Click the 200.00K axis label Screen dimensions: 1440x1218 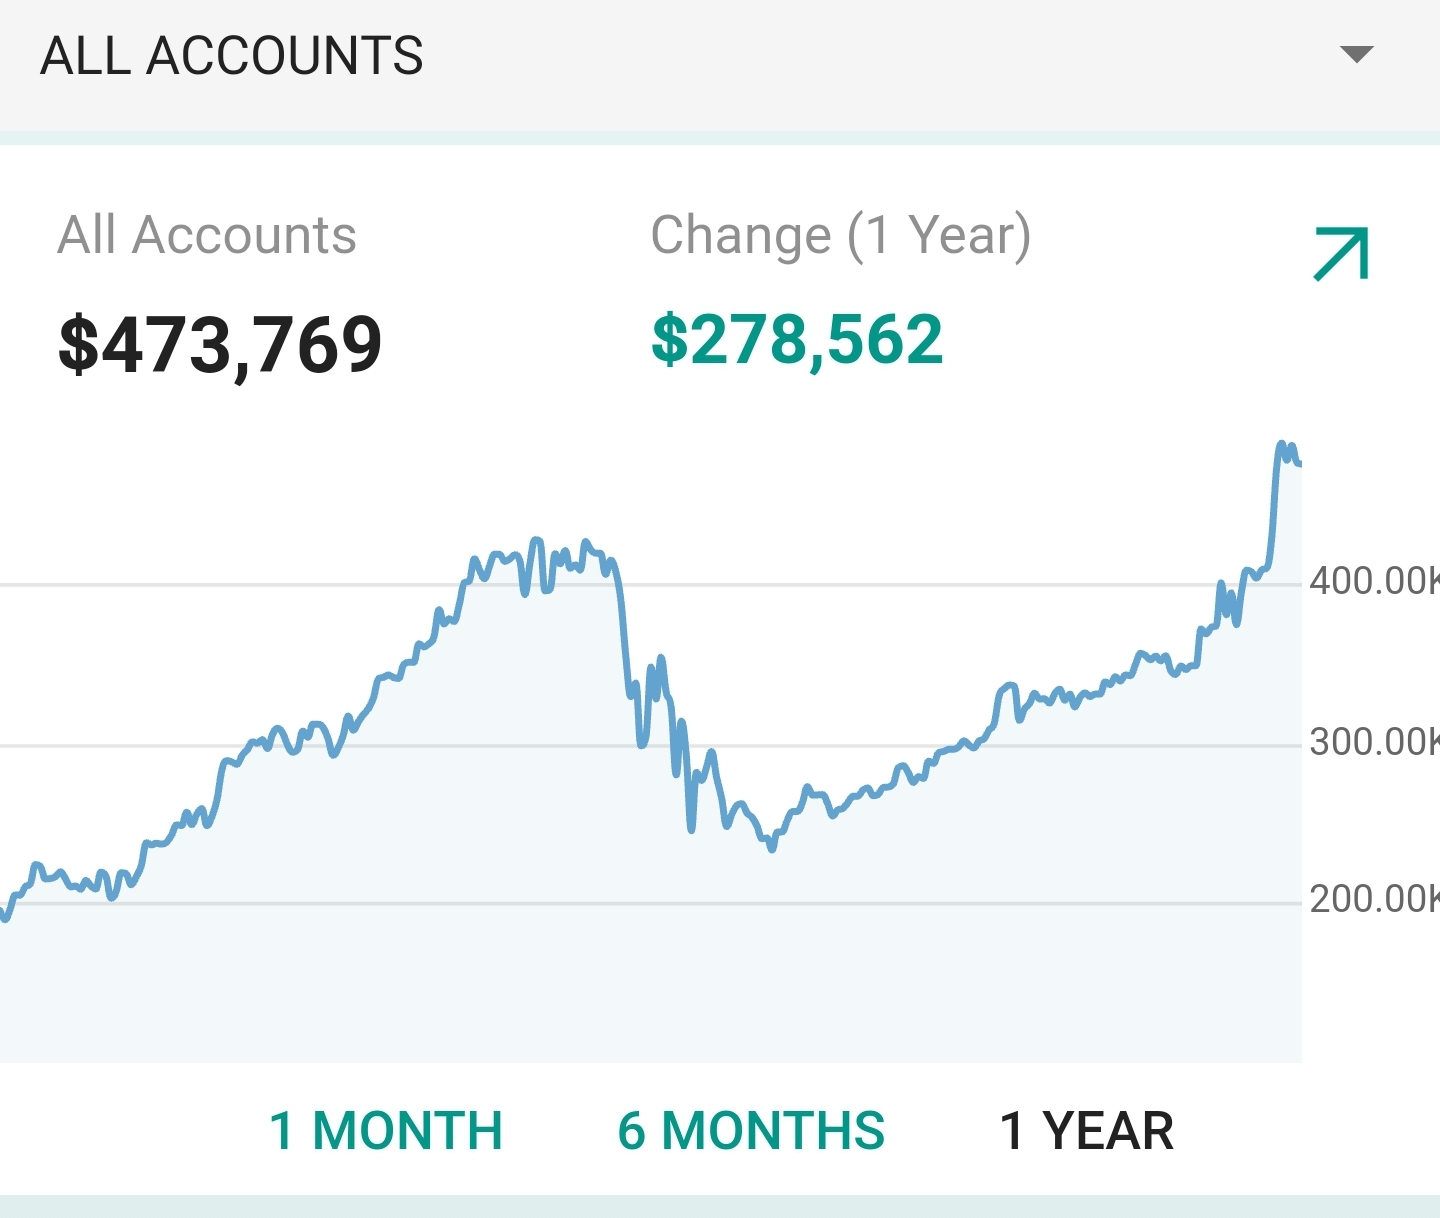click(1372, 899)
